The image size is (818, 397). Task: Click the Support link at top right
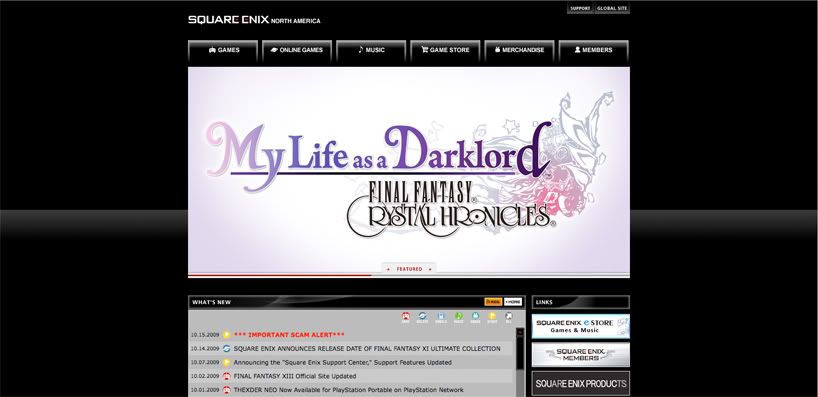click(580, 8)
